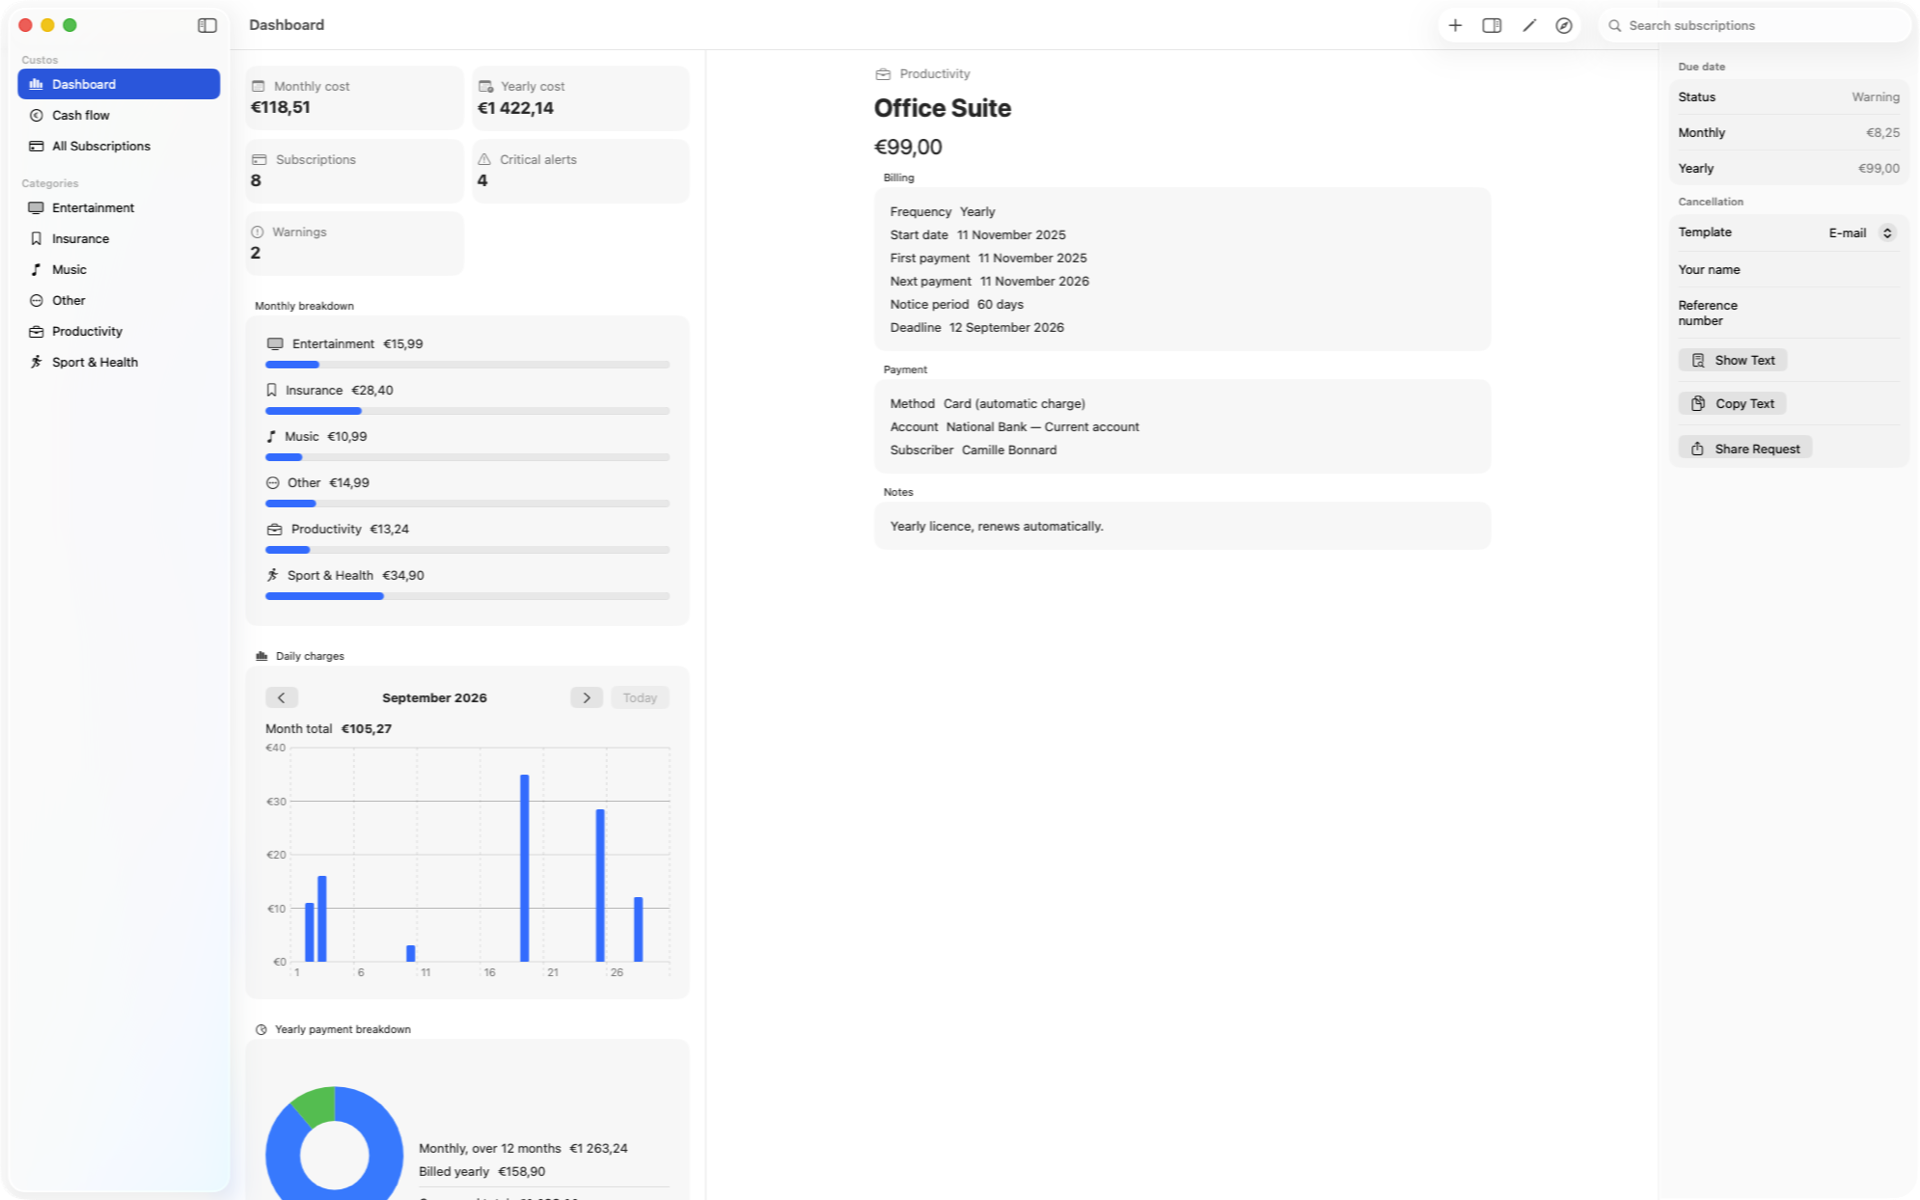The height and width of the screenshot is (1200, 1920).
Task: Click the tallest bar in daily chart
Action: (524, 868)
